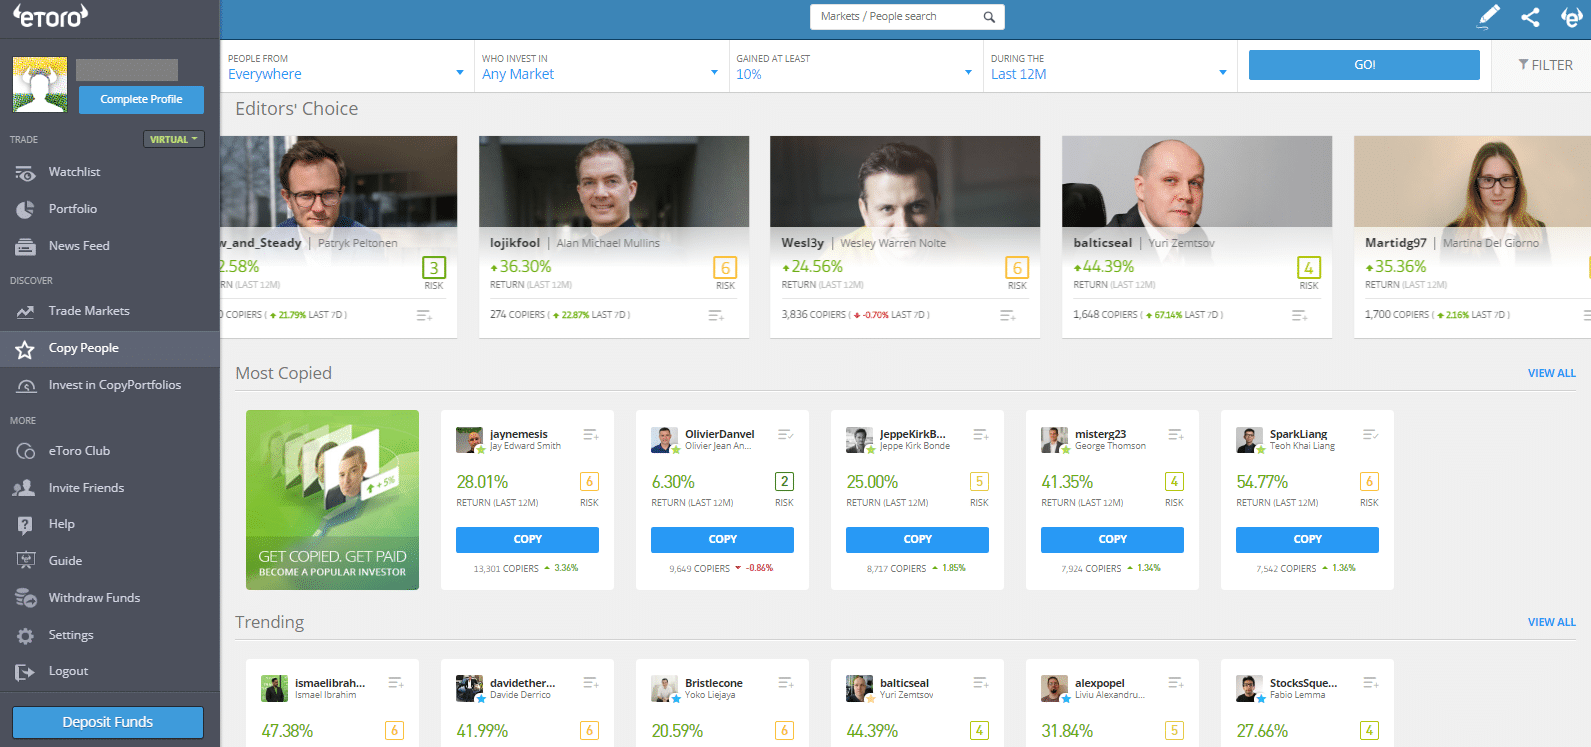The height and width of the screenshot is (747, 1591).
Task: Expand the Who Invest In Any Market dropdown
Action: click(601, 66)
